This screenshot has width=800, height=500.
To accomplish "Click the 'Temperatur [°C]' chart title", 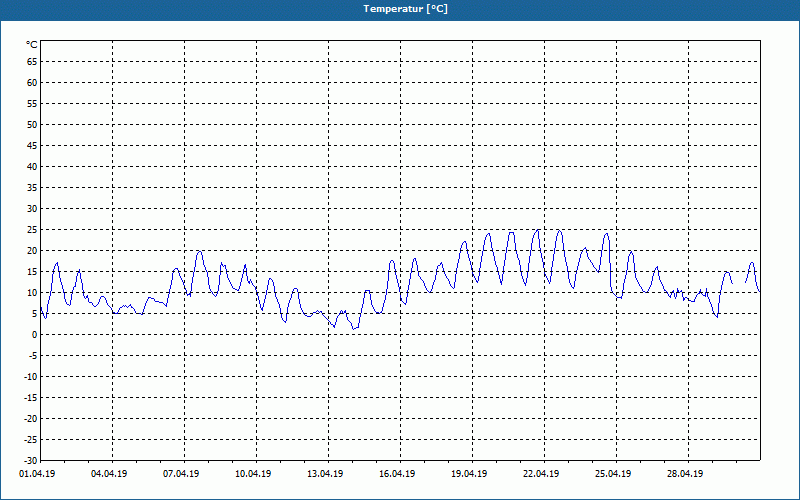I will tap(406, 9).
